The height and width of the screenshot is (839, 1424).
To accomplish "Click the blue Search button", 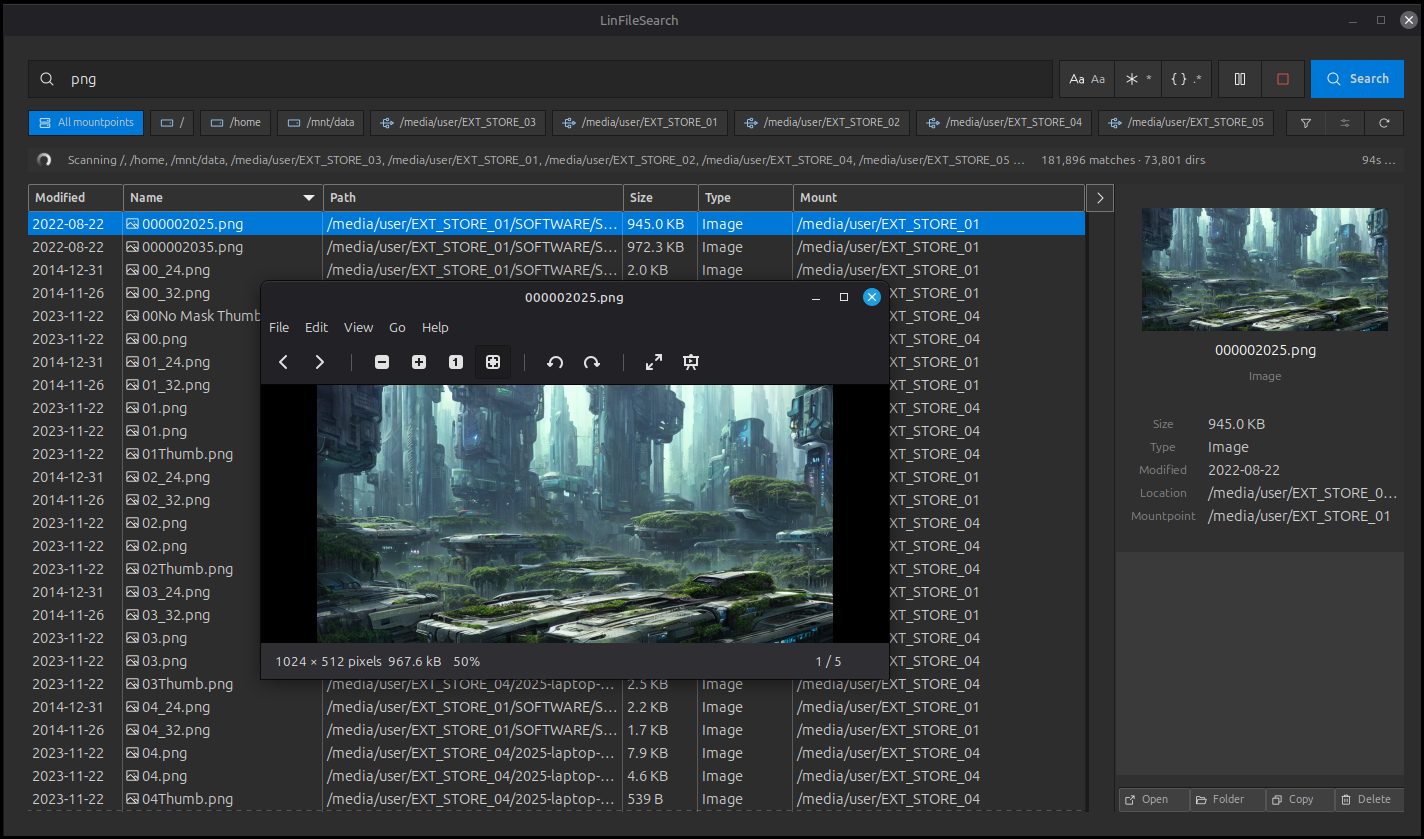I will click(1357, 79).
